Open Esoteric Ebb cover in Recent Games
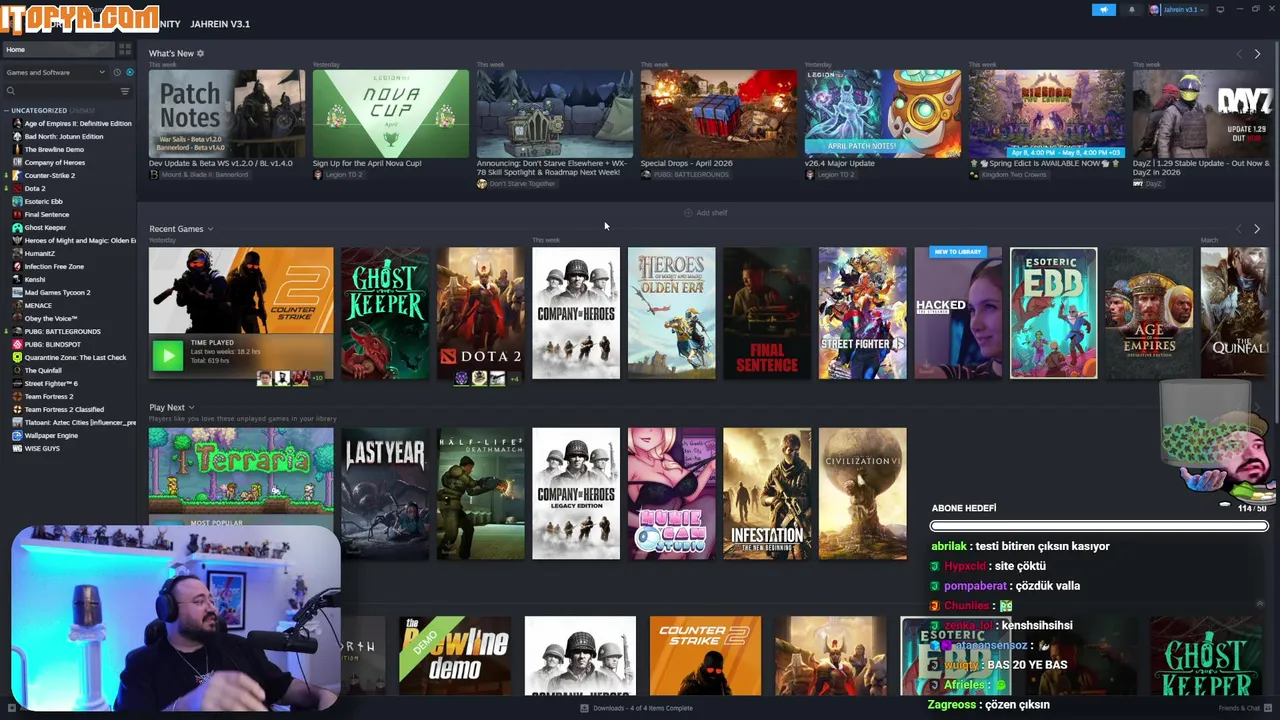Image resolution: width=1280 pixels, height=720 pixels. click(x=1054, y=313)
